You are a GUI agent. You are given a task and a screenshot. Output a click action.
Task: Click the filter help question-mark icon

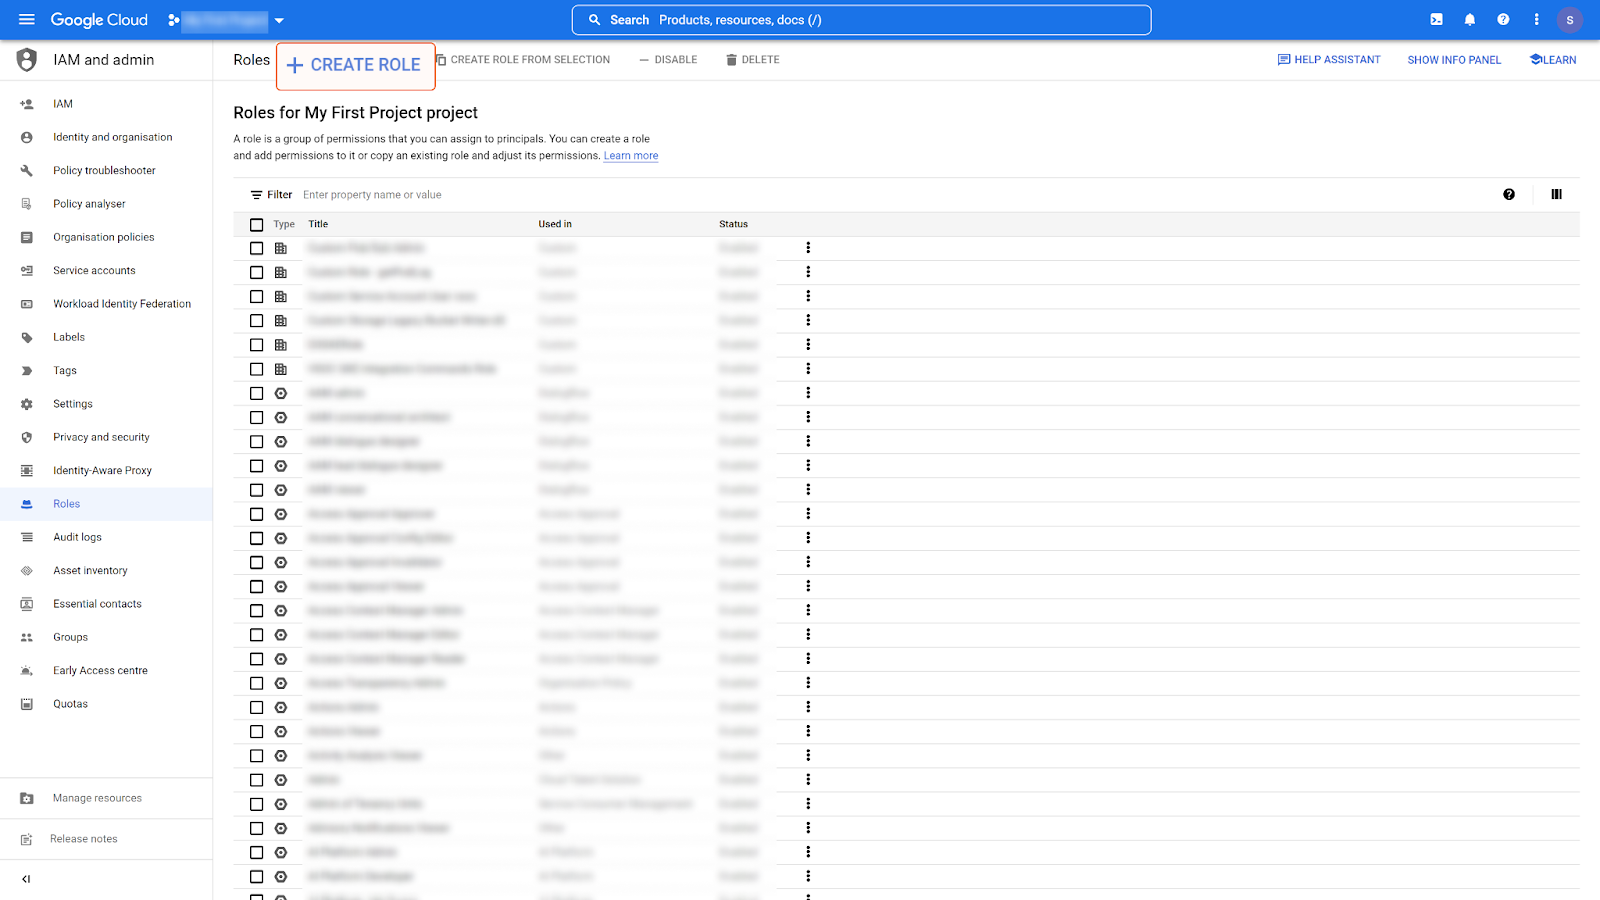1509,195
